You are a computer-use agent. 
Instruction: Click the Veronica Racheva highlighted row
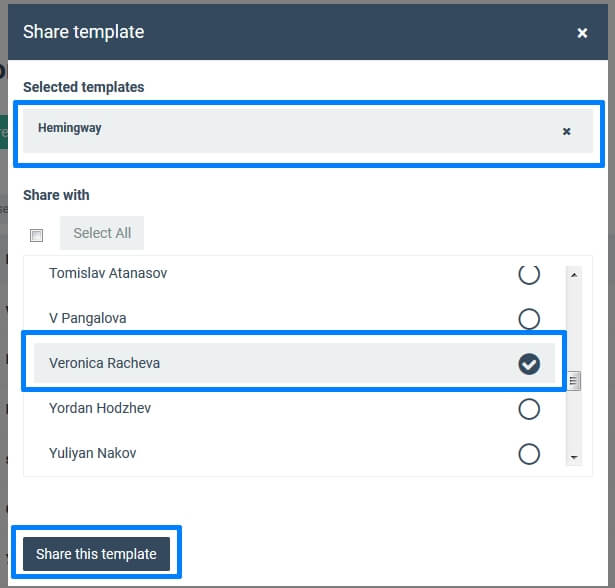(294, 363)
